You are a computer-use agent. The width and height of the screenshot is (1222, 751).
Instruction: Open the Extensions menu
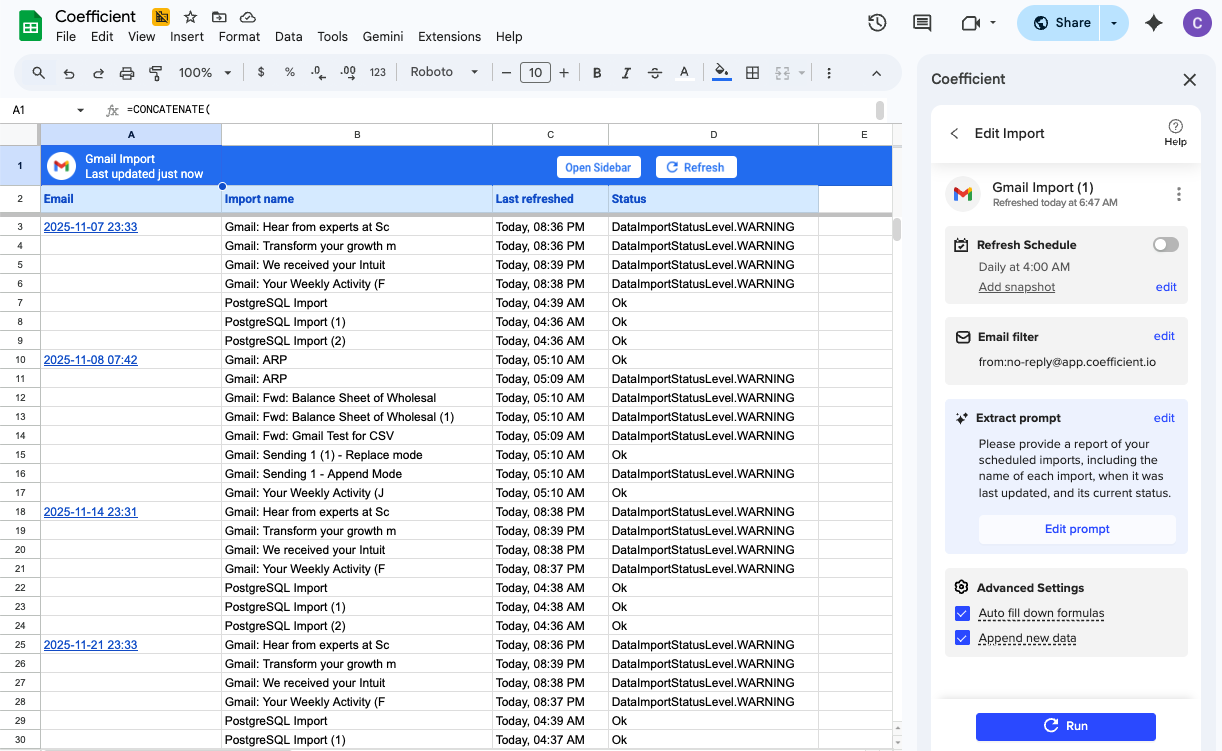tap(449, 36)
